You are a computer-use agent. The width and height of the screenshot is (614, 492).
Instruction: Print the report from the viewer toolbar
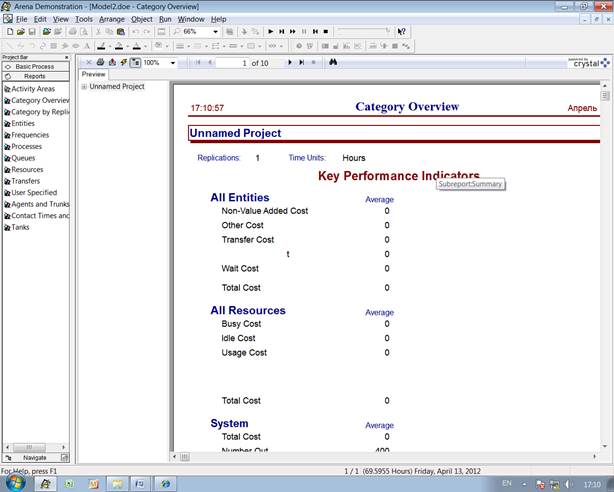(x=100, y=62)
